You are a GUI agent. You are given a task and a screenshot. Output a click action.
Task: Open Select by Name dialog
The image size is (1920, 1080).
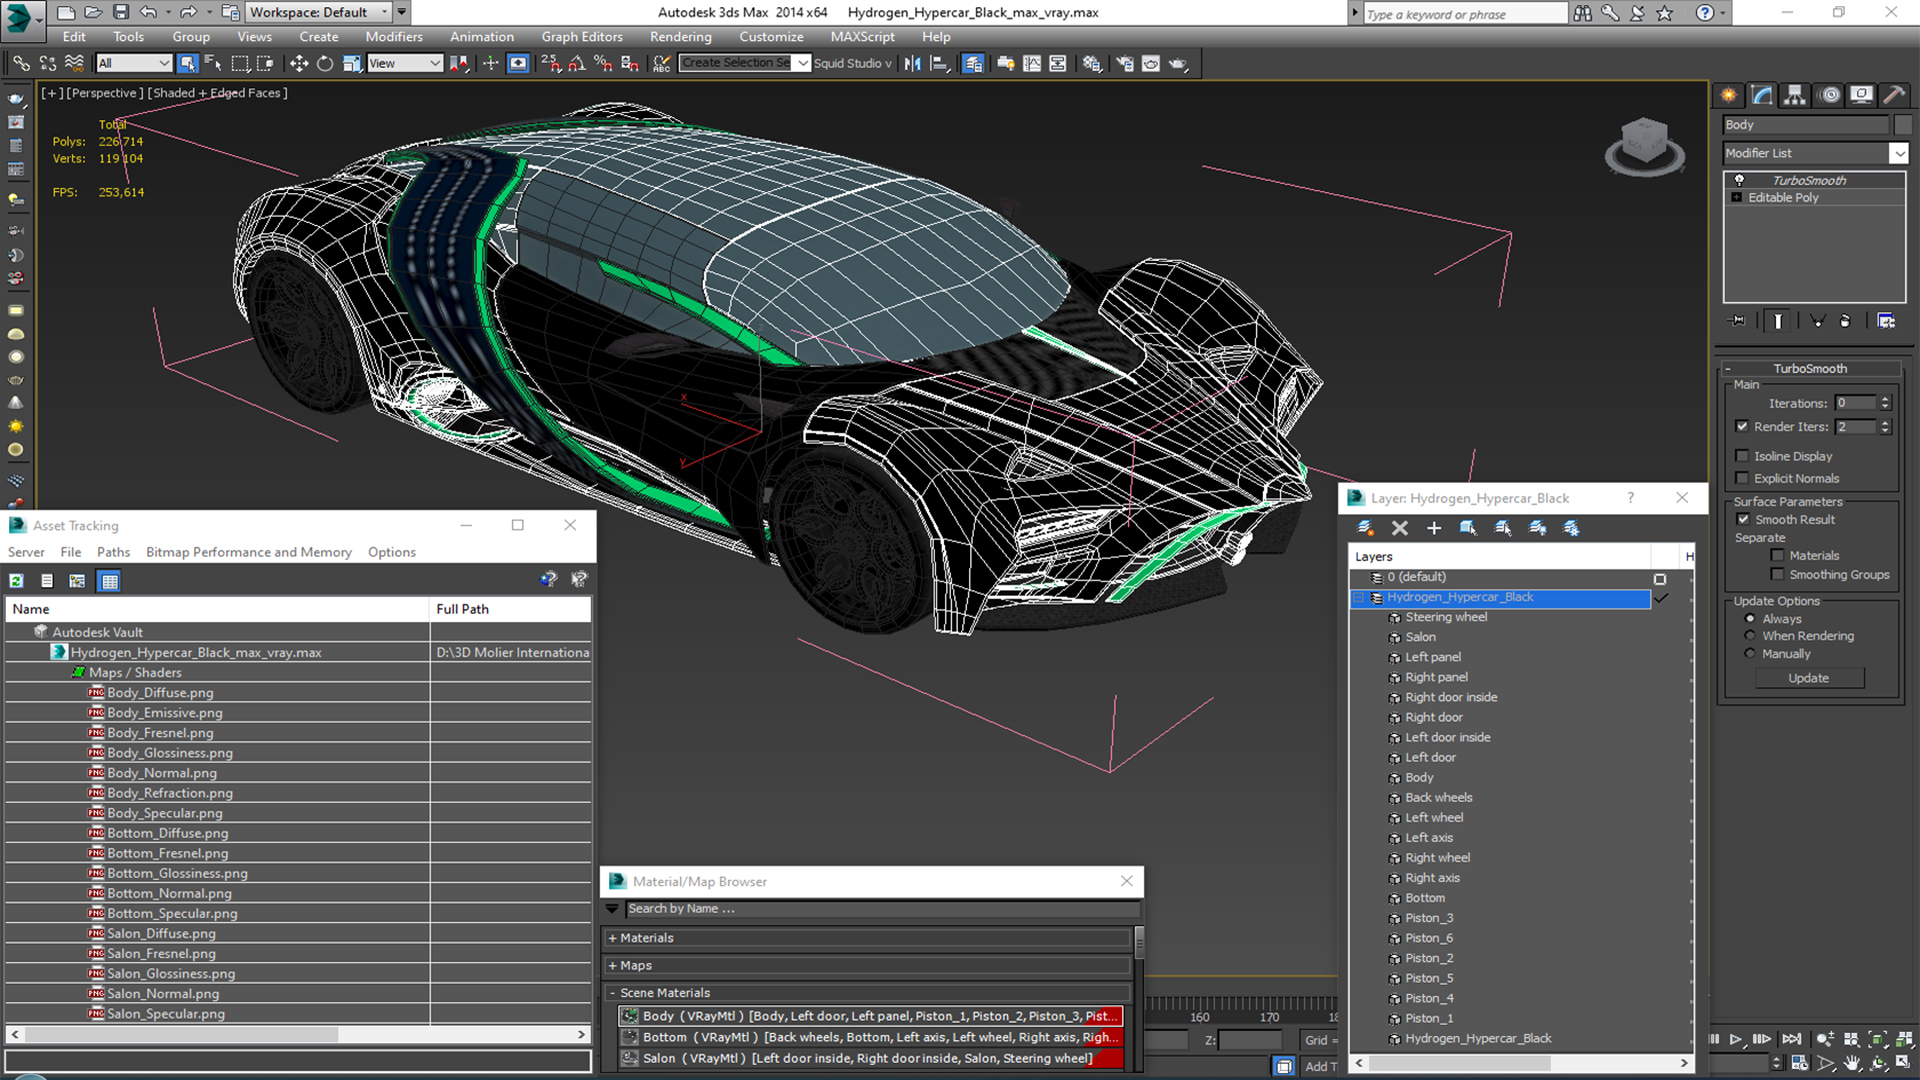(213, 63)
